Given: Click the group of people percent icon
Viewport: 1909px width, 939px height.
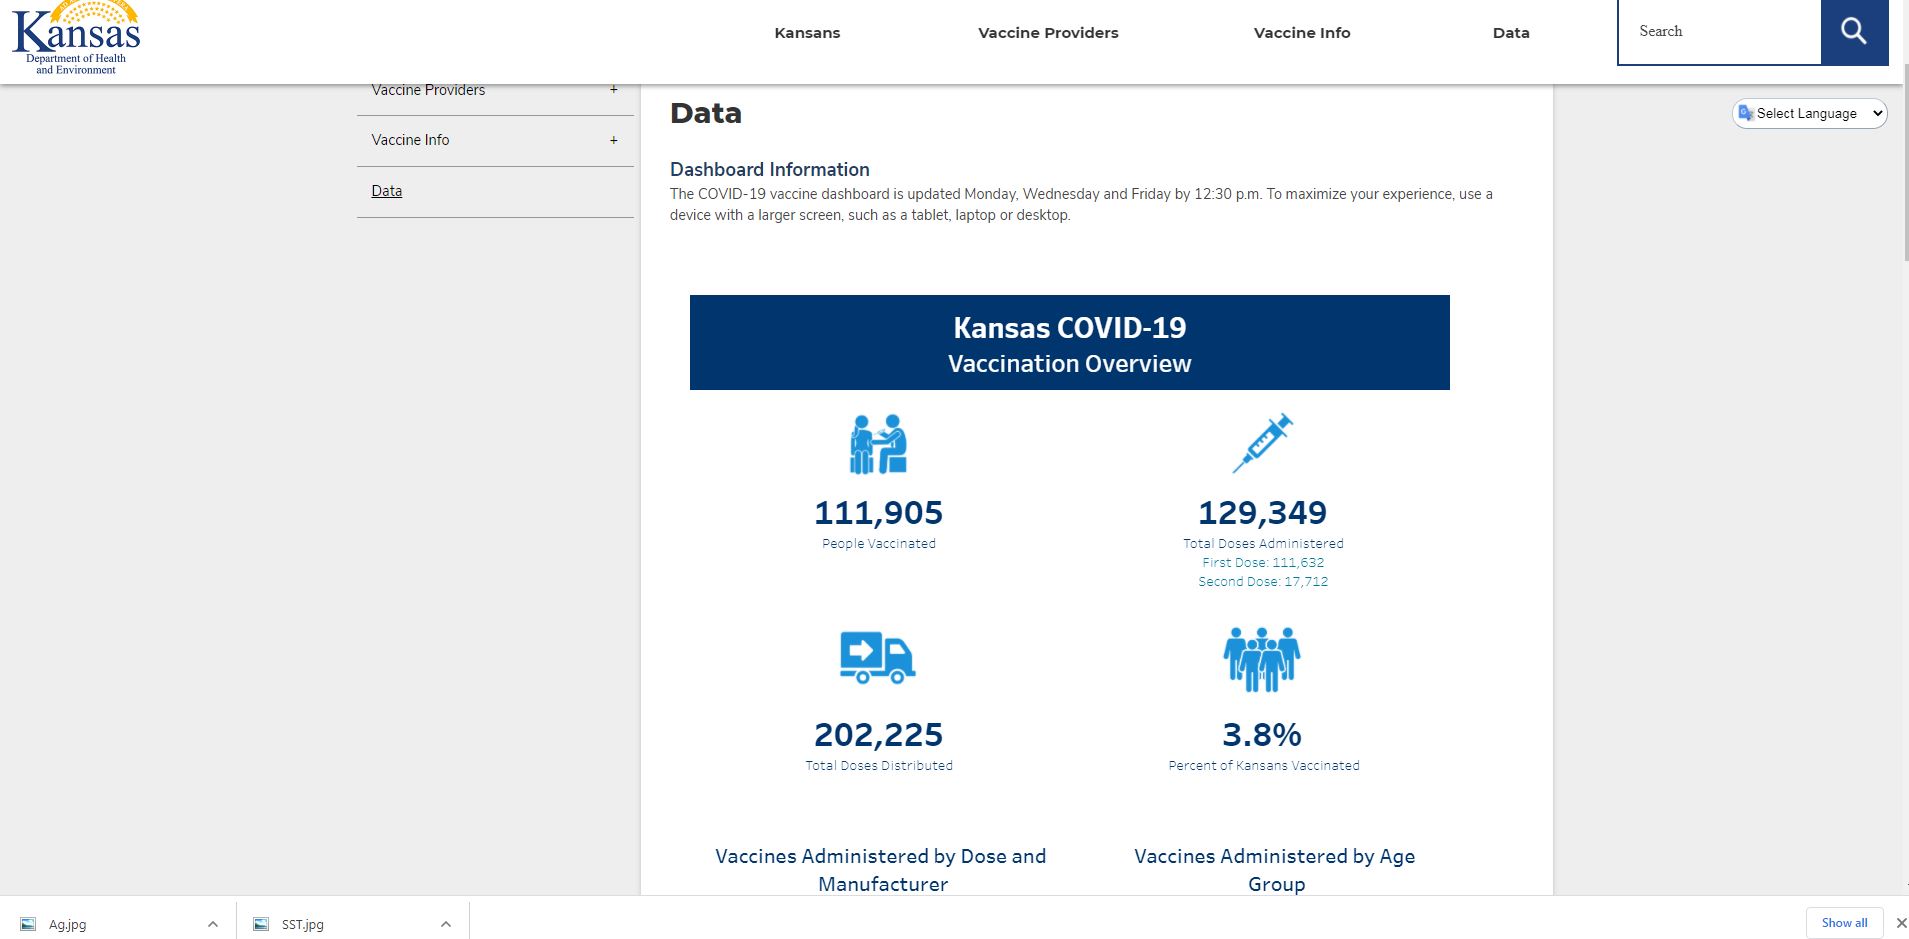Looking at the screenshot, I should click(1261, 659).
